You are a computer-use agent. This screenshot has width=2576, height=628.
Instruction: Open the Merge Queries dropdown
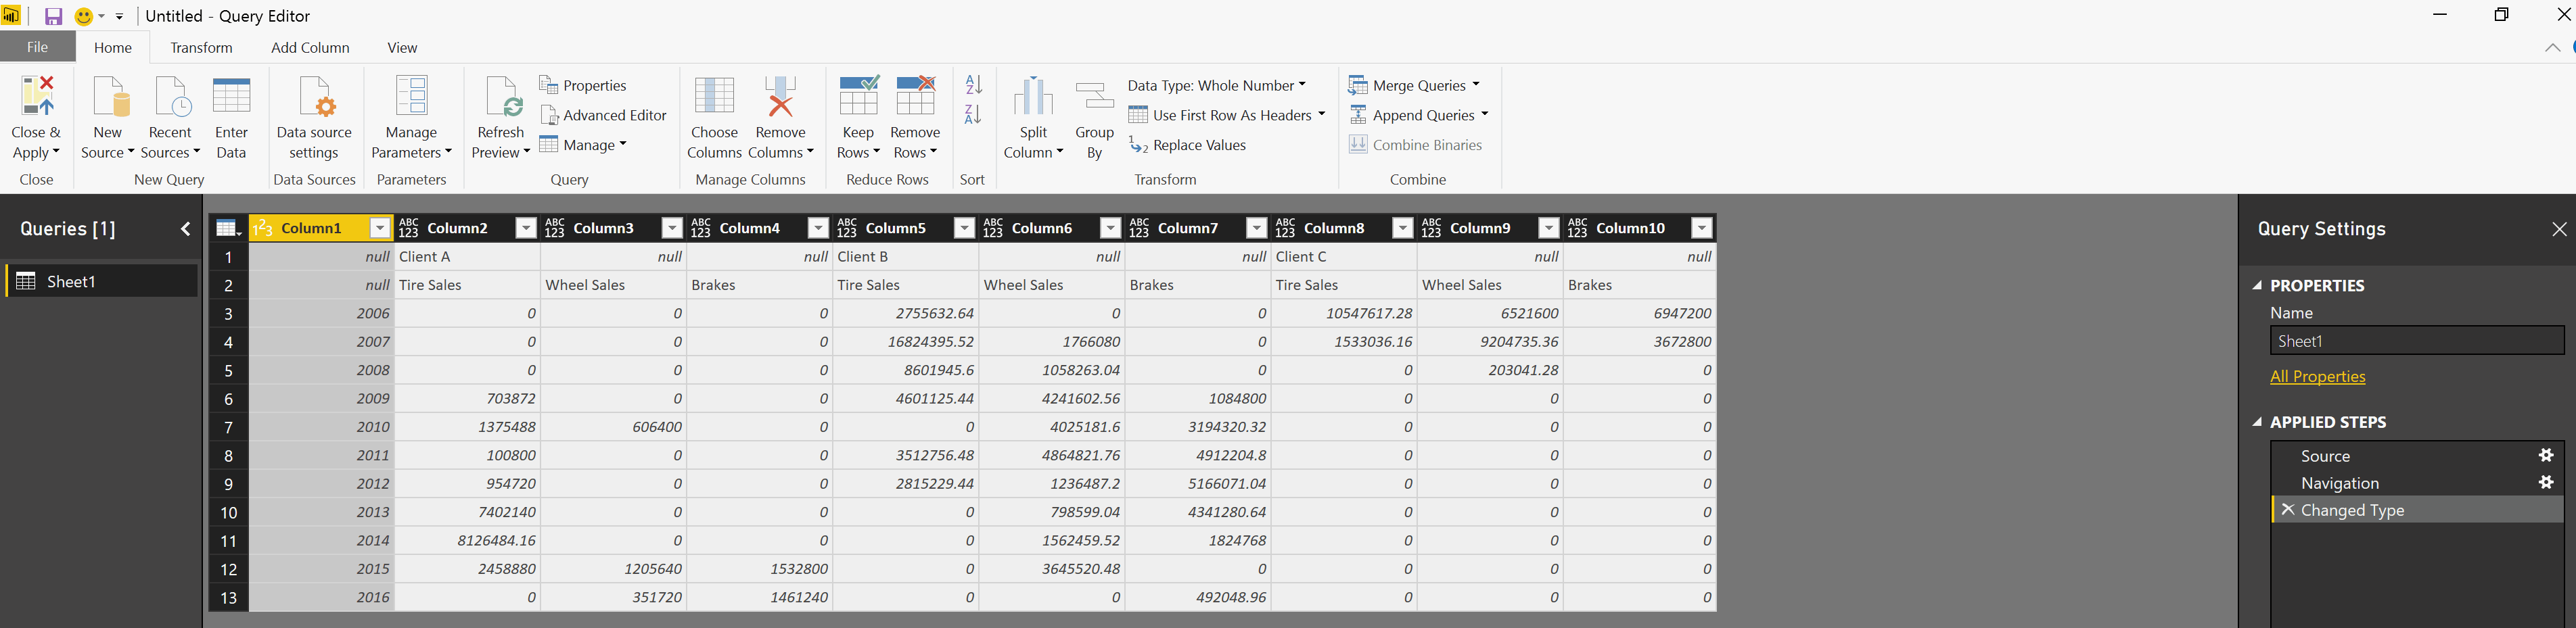point(1476,85)
